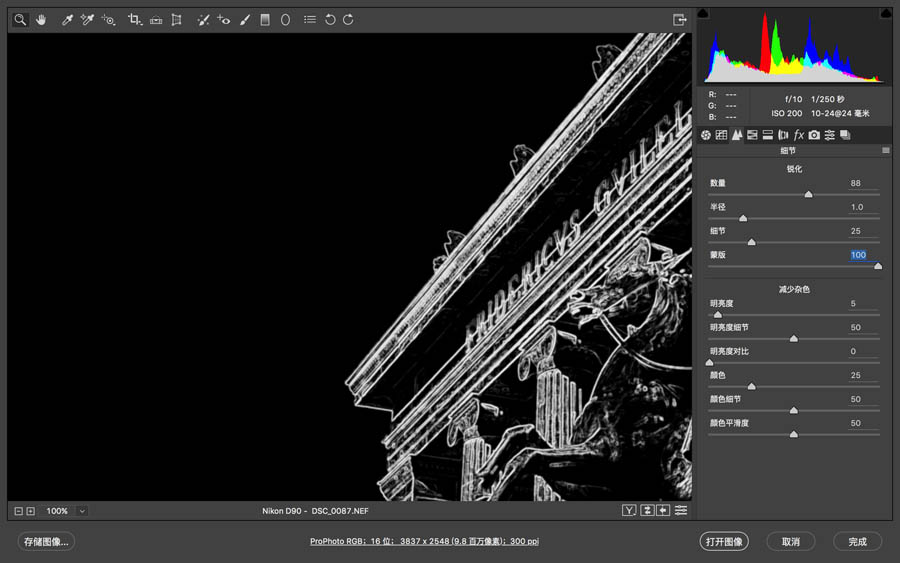Viewport: 900px width, 563px height.
Task: Click the 100% zoom level field
Action: pos(57,511)
